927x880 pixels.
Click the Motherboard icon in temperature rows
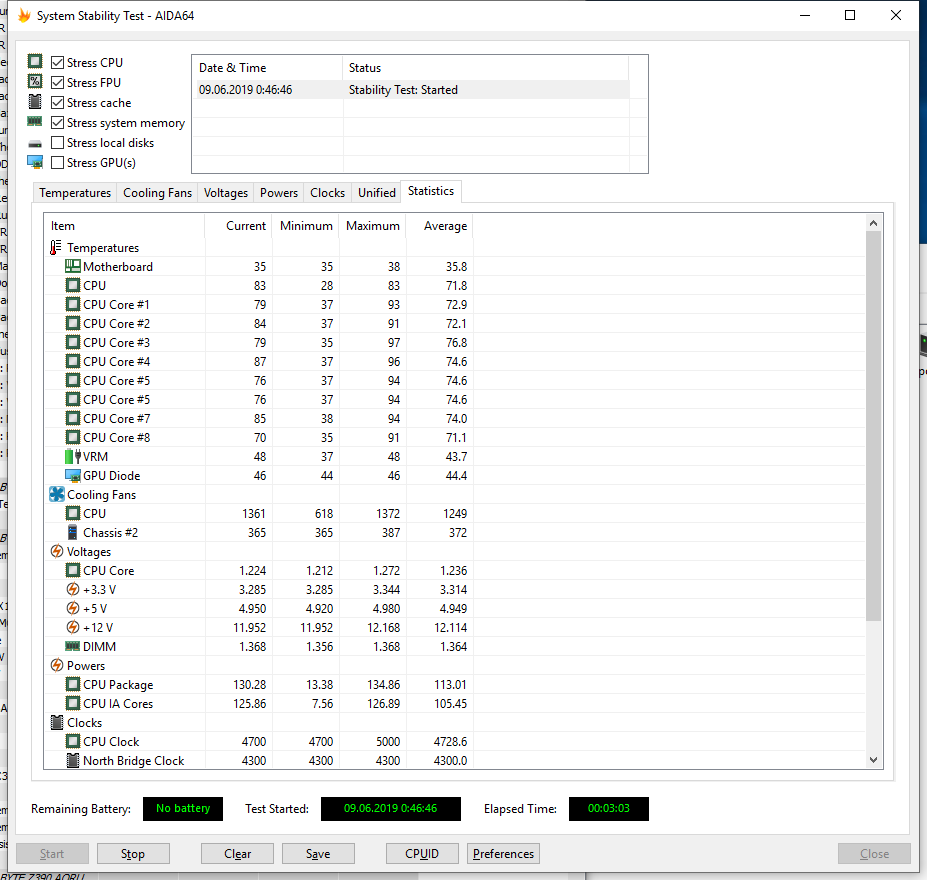point(73,266)
